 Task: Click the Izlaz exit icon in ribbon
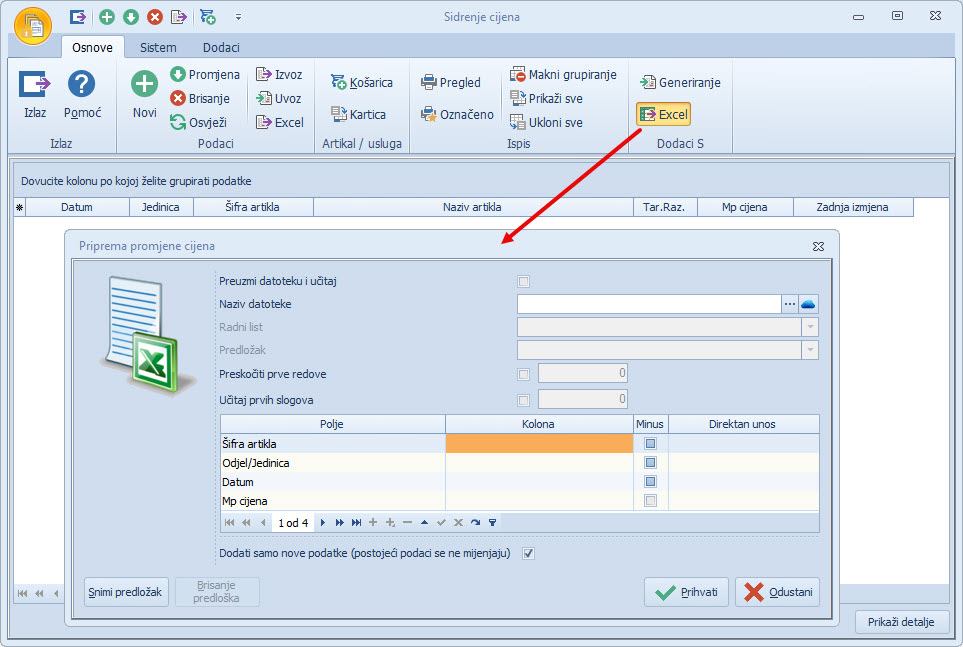point(35,85)
